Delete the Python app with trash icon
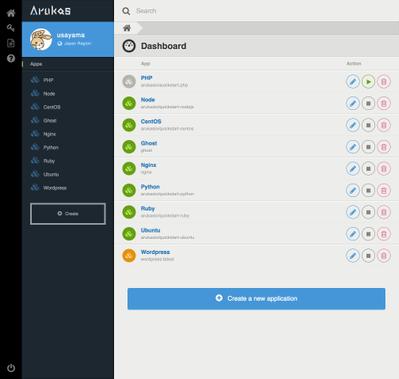The width and height of the screenshot is (399, 379). point(384,190)
